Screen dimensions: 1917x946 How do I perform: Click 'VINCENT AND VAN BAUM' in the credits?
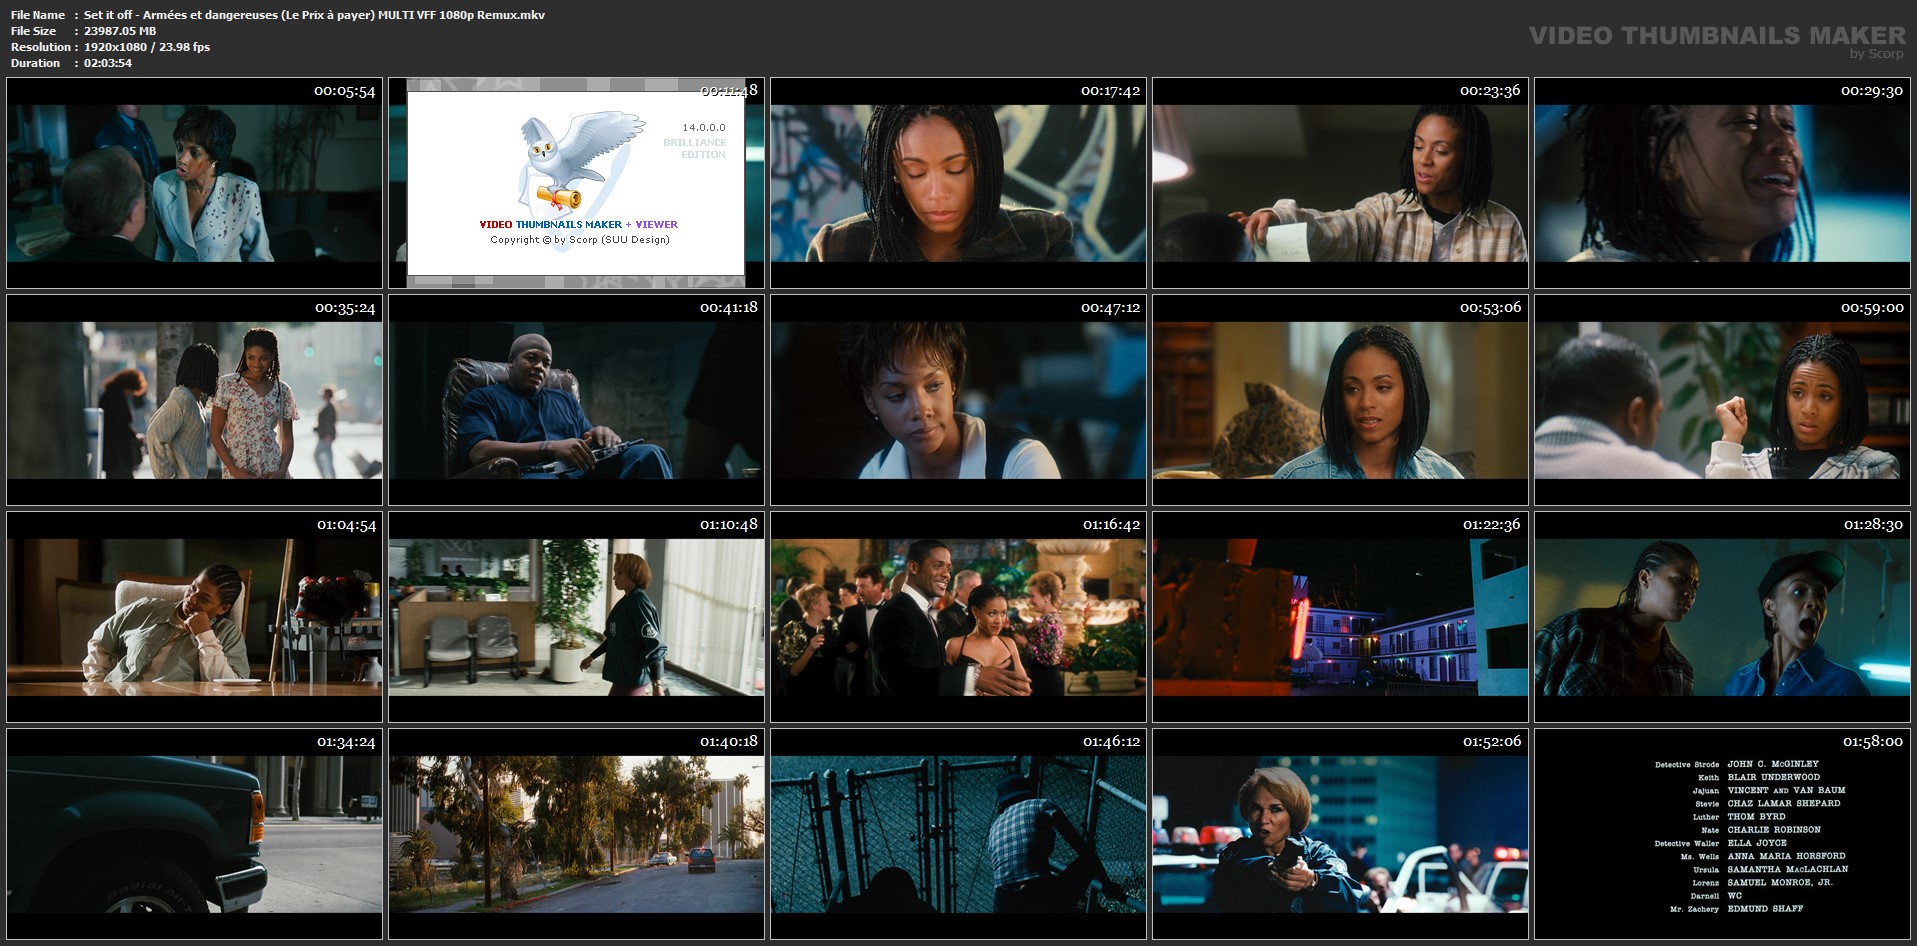point(1787,790)
